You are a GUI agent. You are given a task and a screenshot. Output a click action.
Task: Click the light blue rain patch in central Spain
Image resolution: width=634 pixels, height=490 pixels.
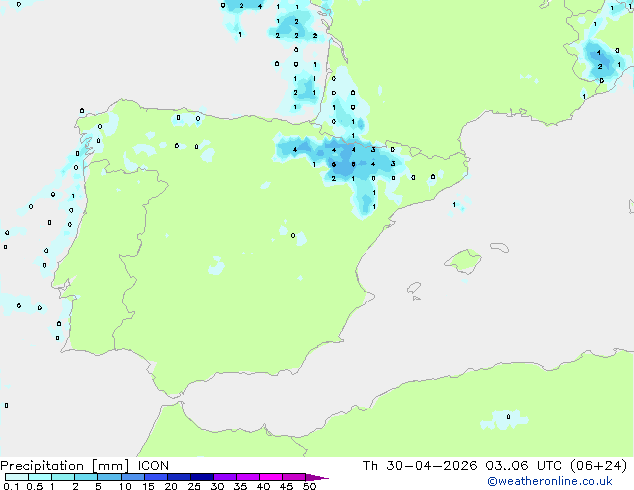[216, 266]
